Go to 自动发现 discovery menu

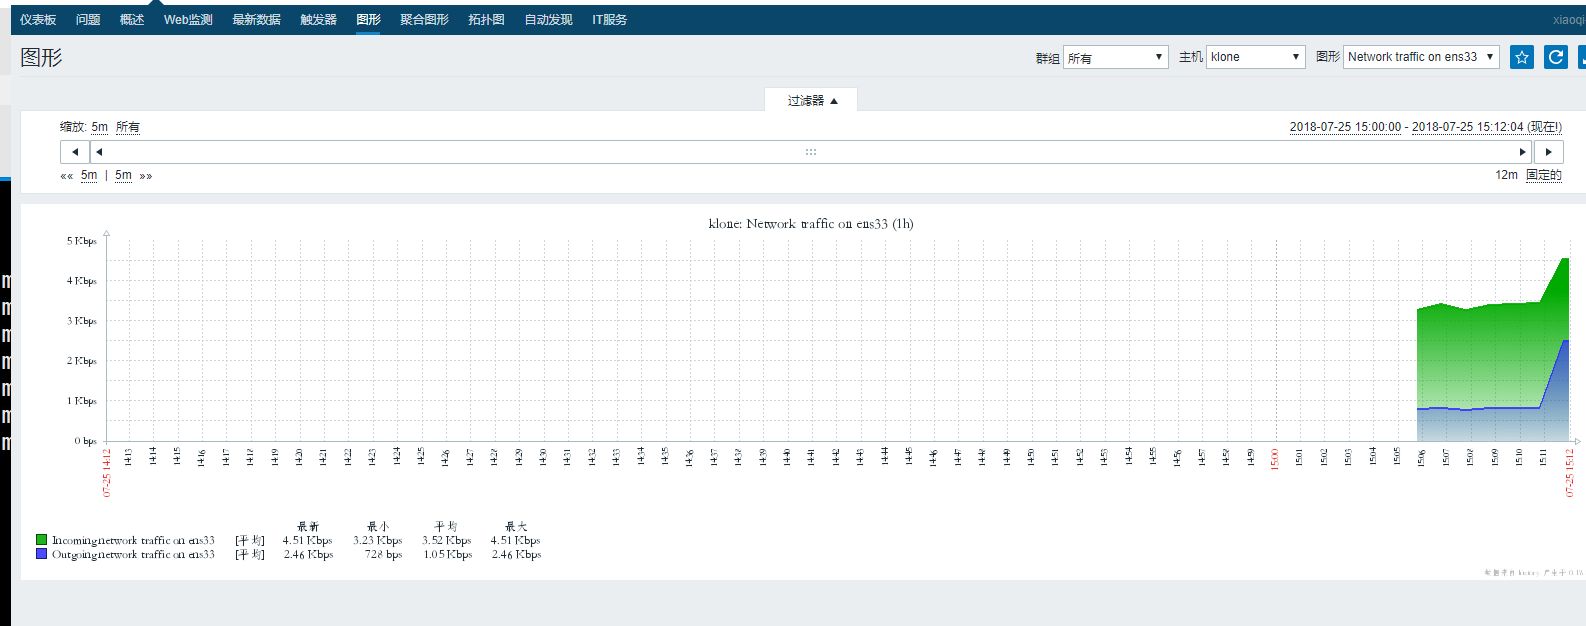click(x=548, y=20)
